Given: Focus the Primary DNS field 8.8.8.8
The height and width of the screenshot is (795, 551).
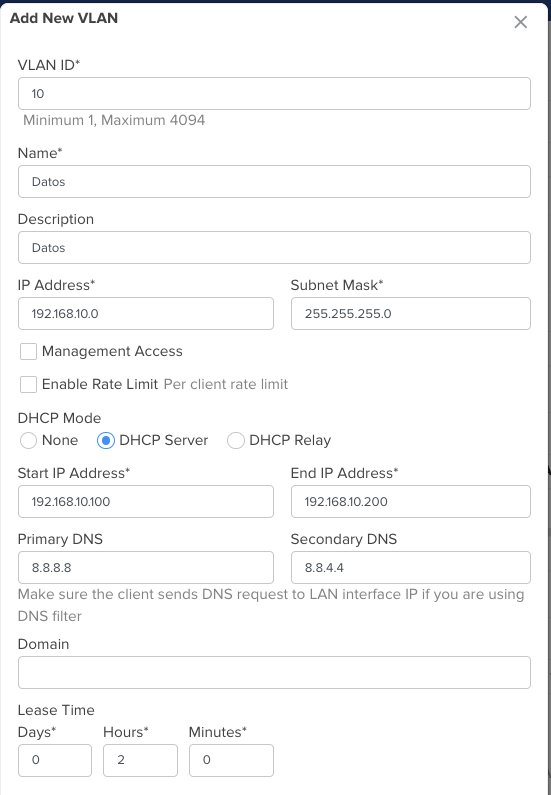Looking at the screenshot, I should [146, 567].
